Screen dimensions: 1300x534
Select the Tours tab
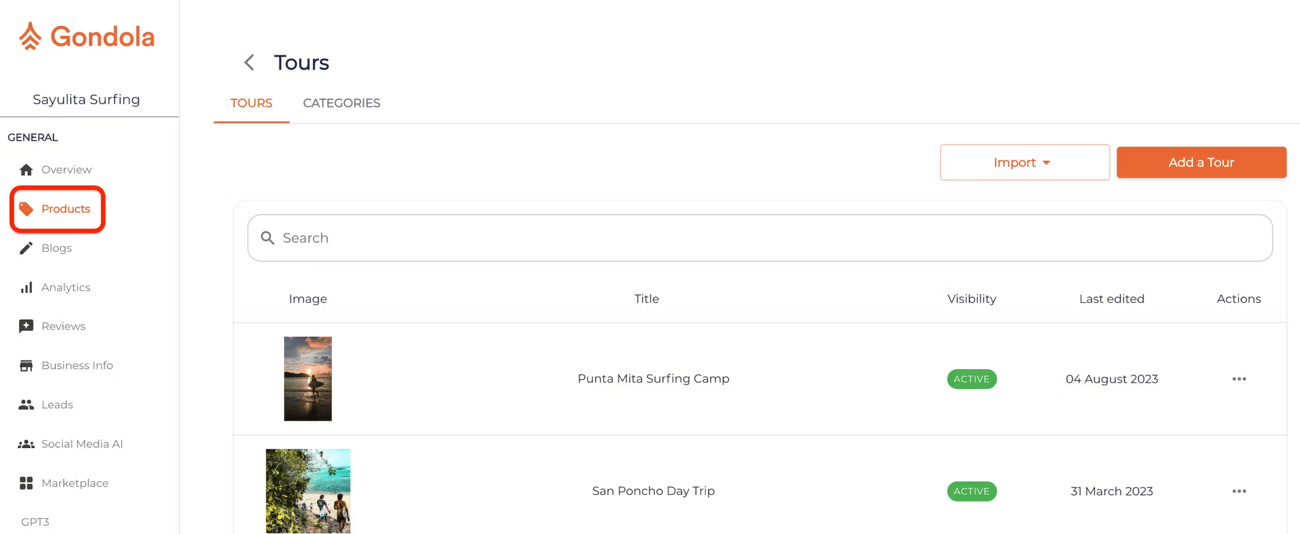251,103
